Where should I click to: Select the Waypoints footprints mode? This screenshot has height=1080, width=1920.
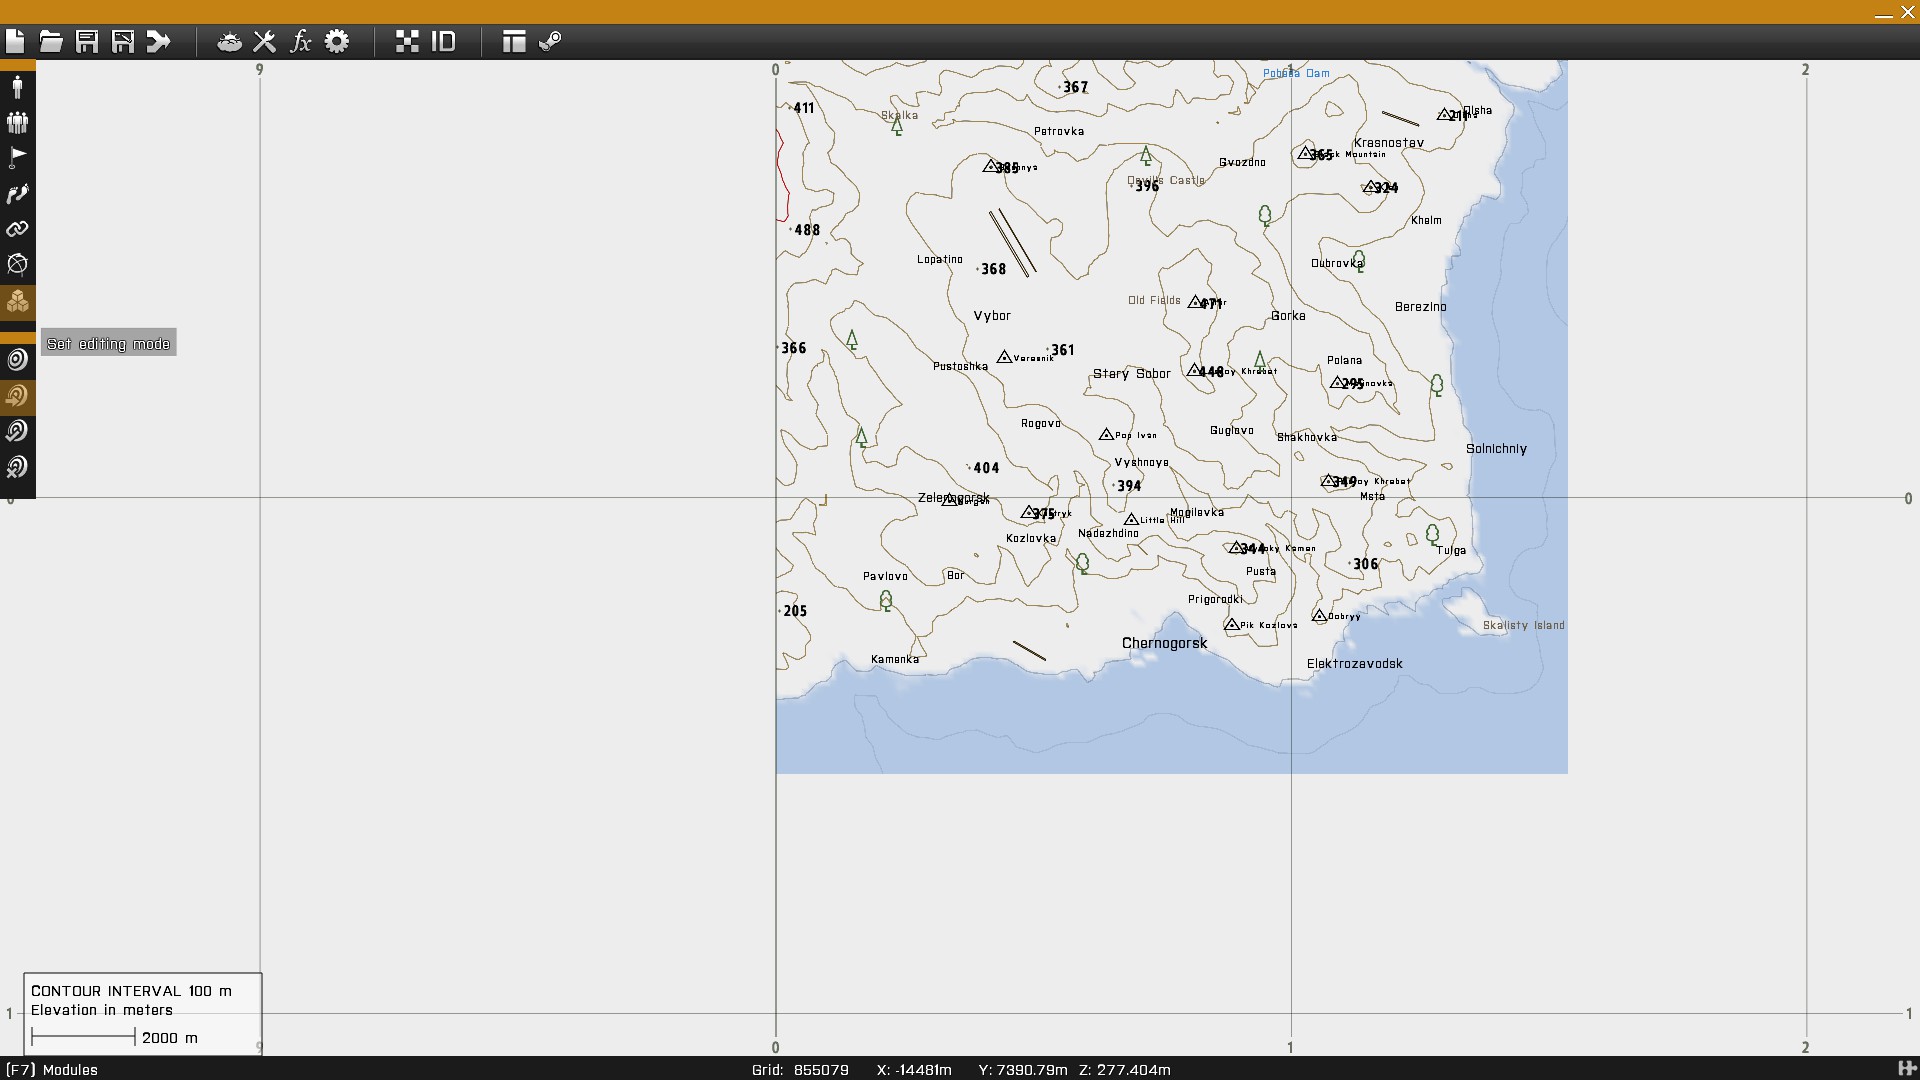click(17, 194)
